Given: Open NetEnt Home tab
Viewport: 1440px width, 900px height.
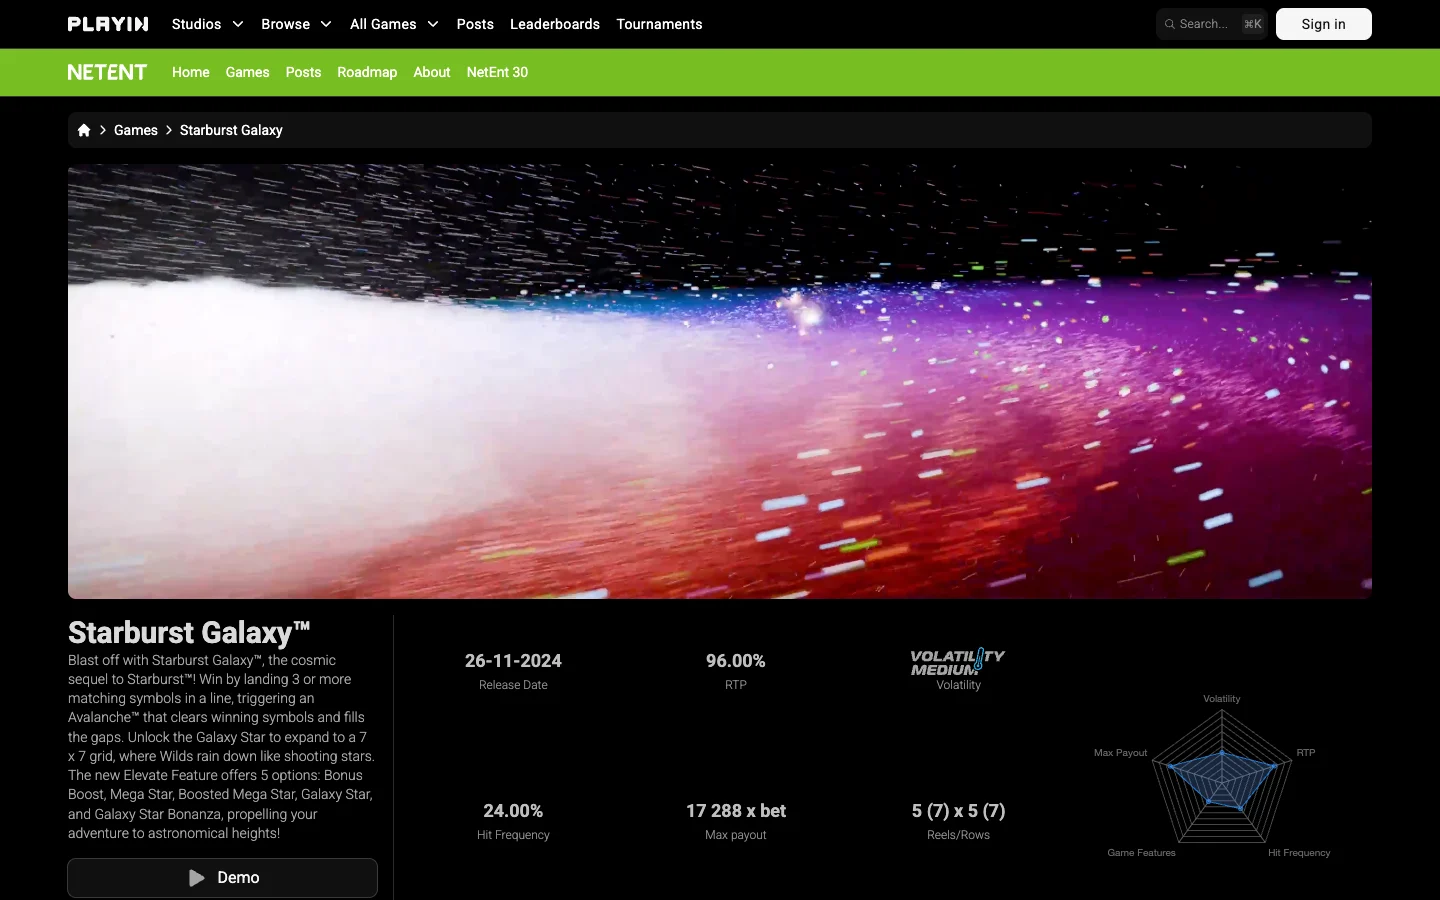Looking at the screenshot, I should [191, 72].
